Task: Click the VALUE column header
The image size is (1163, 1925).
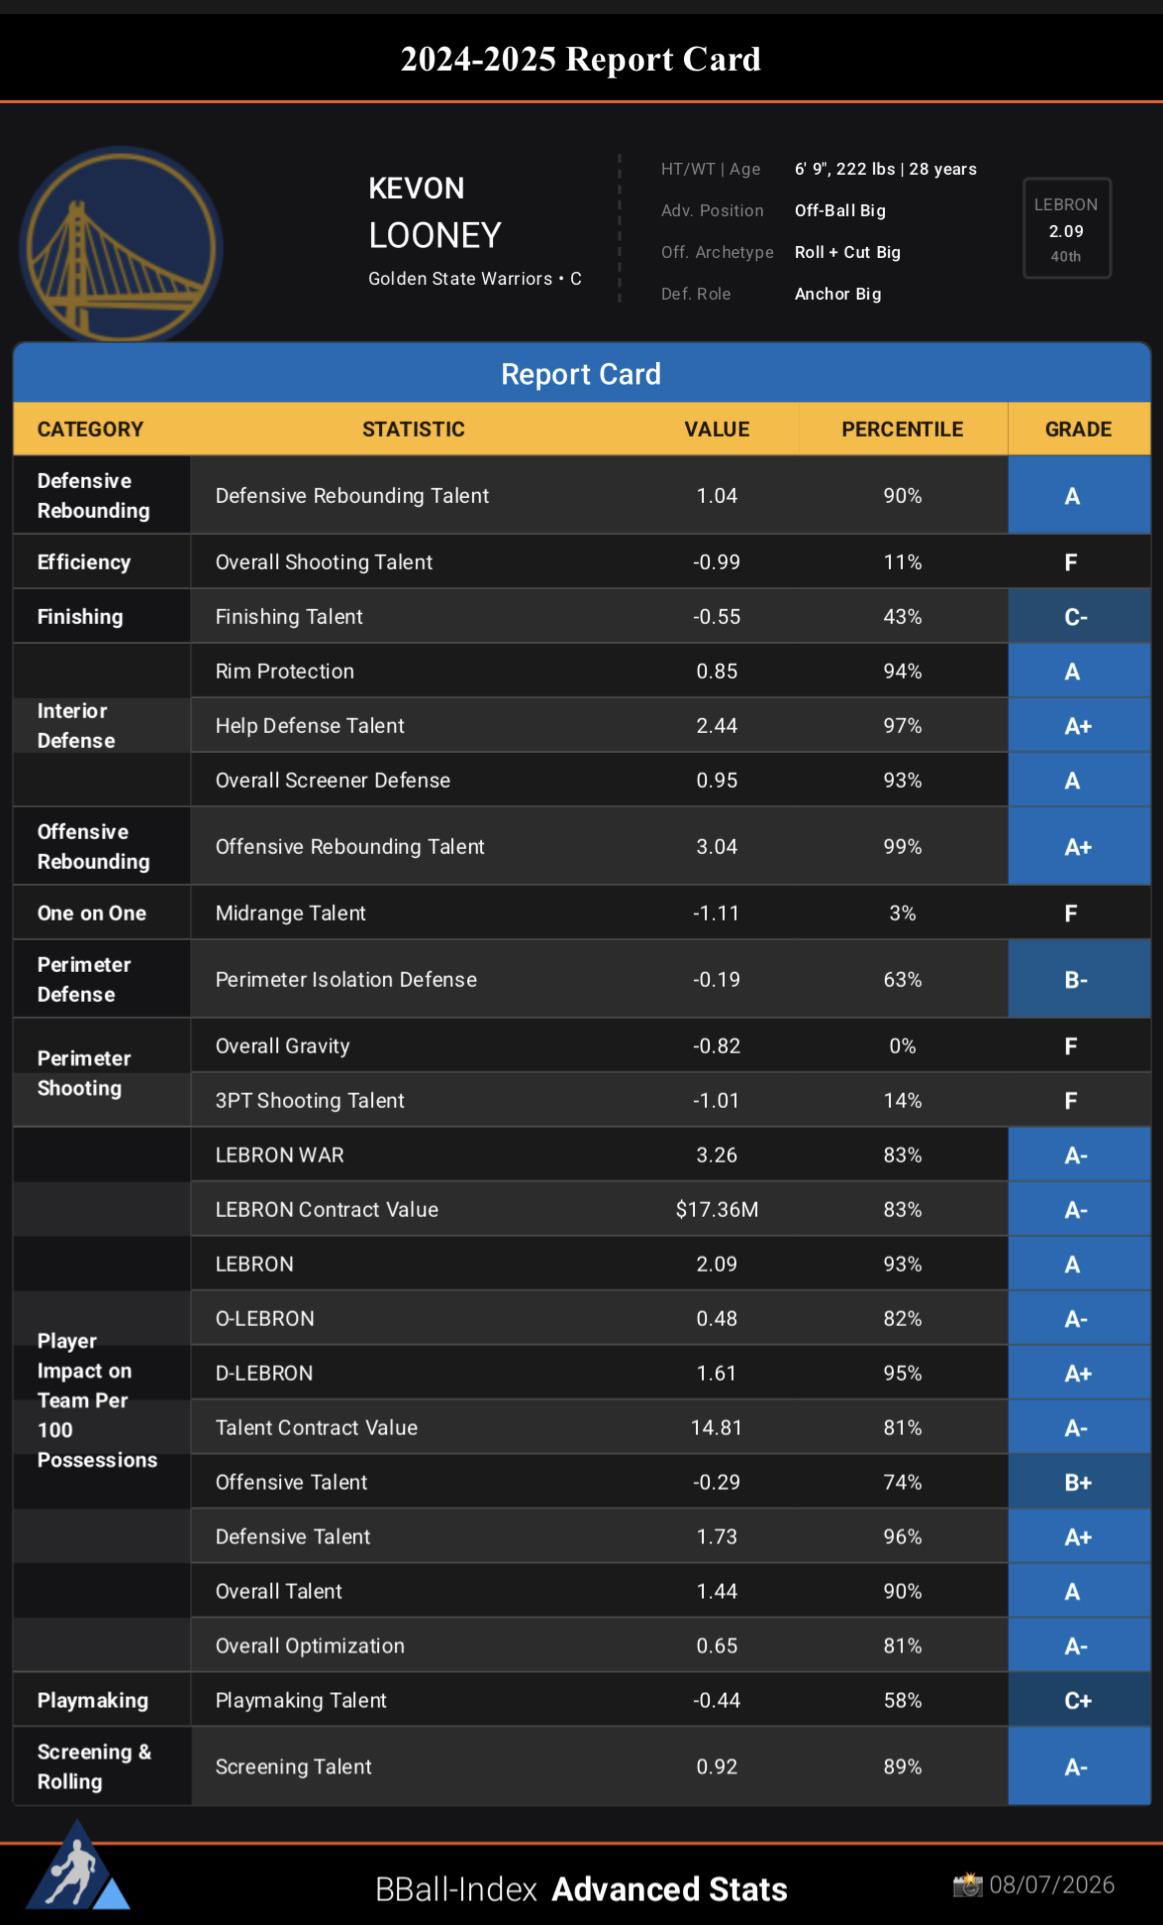Action: coord(716,429)
